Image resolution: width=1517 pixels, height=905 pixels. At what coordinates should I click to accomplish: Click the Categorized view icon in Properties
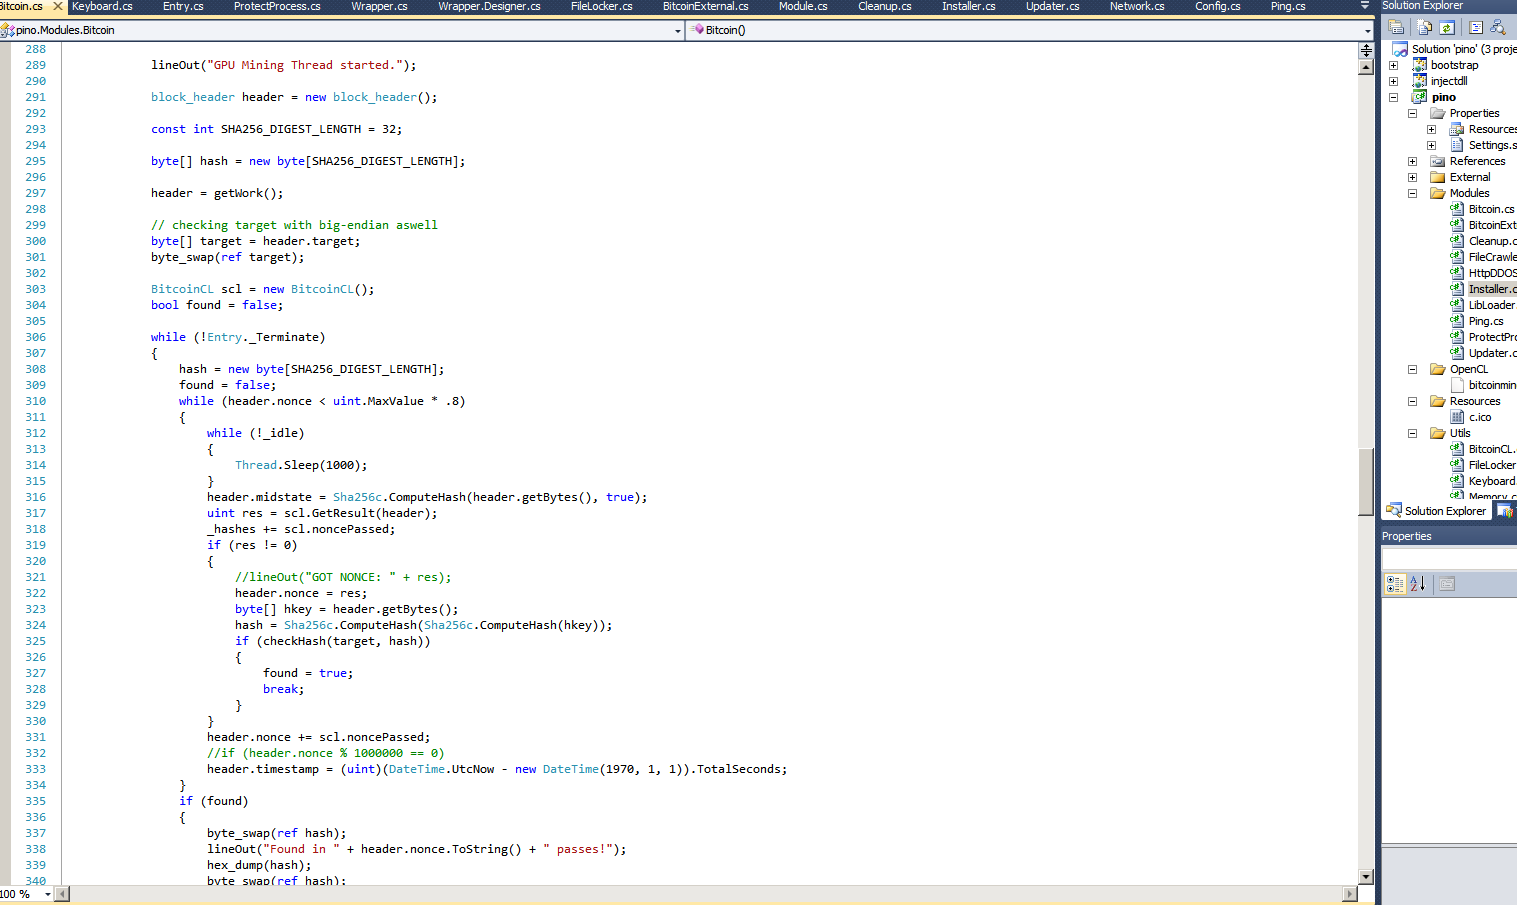[1395, 584]
